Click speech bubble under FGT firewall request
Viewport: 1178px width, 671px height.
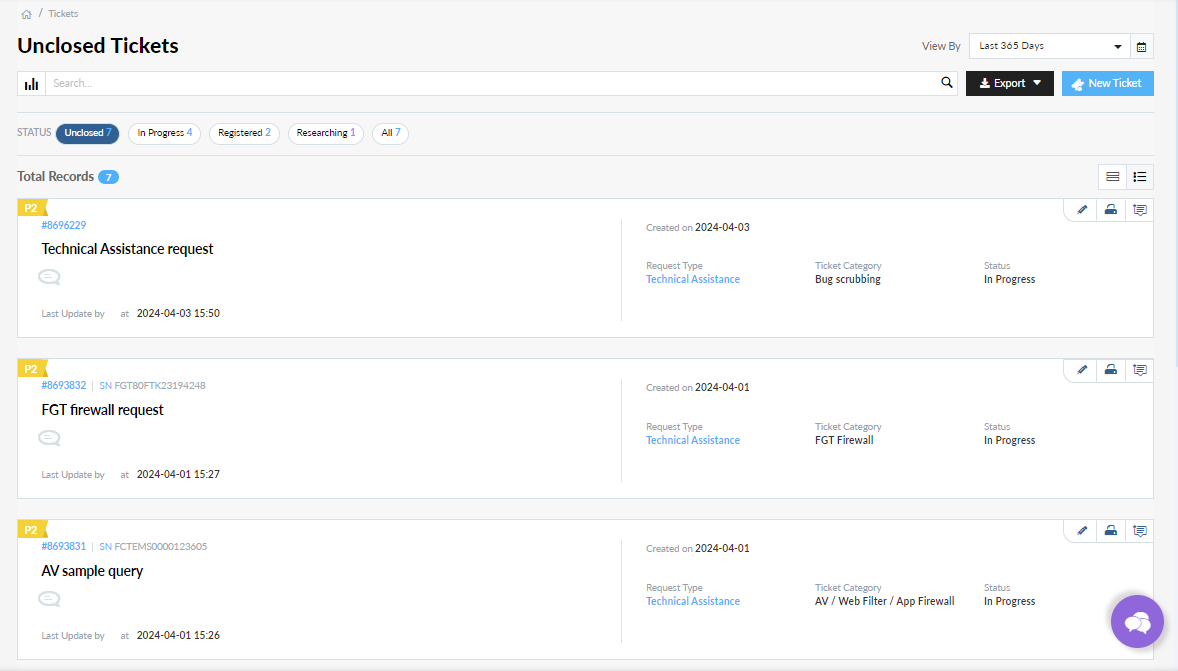[x=50, y=438]
